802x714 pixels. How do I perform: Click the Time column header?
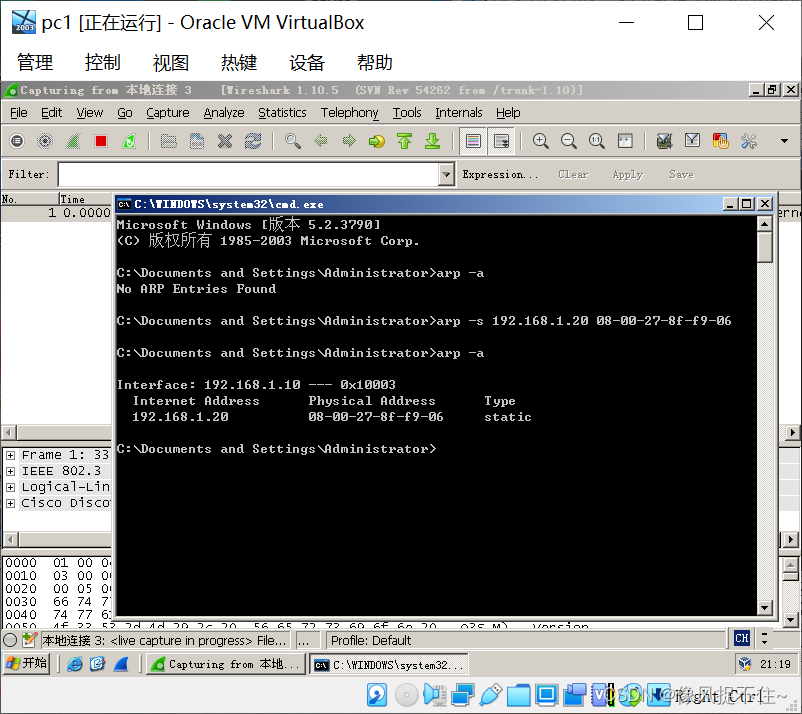[84, 199]
